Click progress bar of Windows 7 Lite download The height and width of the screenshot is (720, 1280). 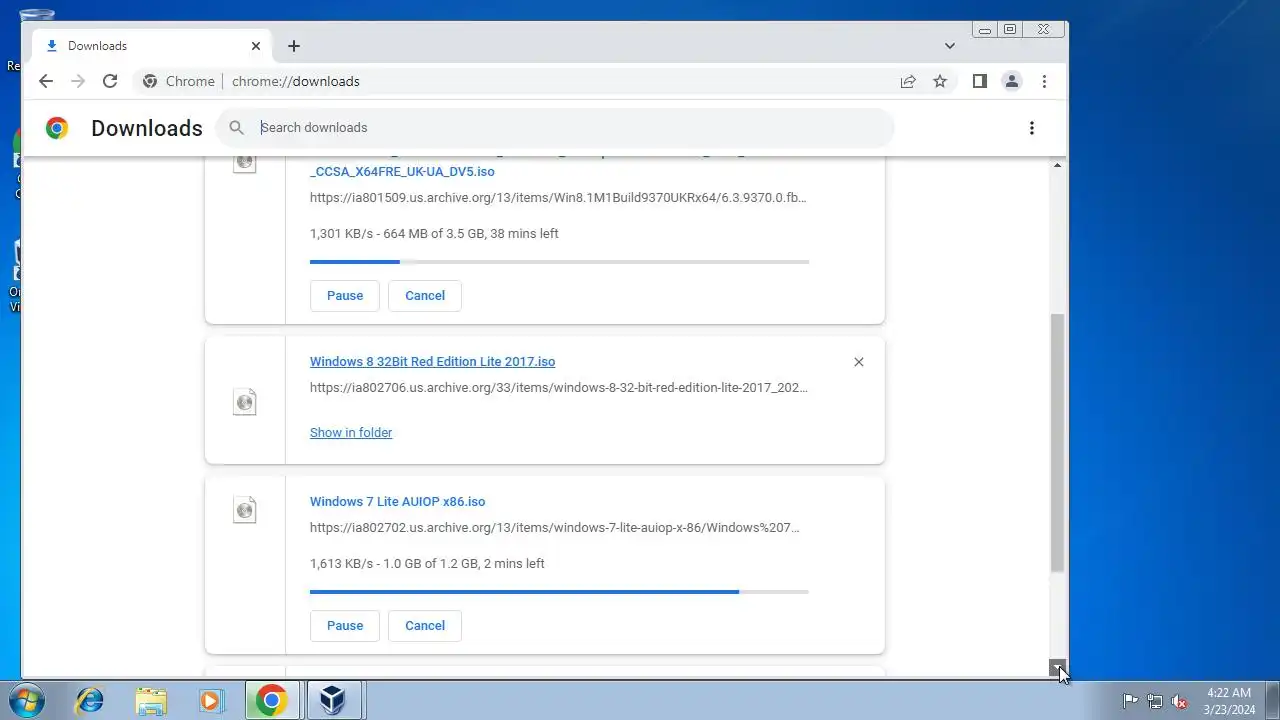click(x=559, y=592)
